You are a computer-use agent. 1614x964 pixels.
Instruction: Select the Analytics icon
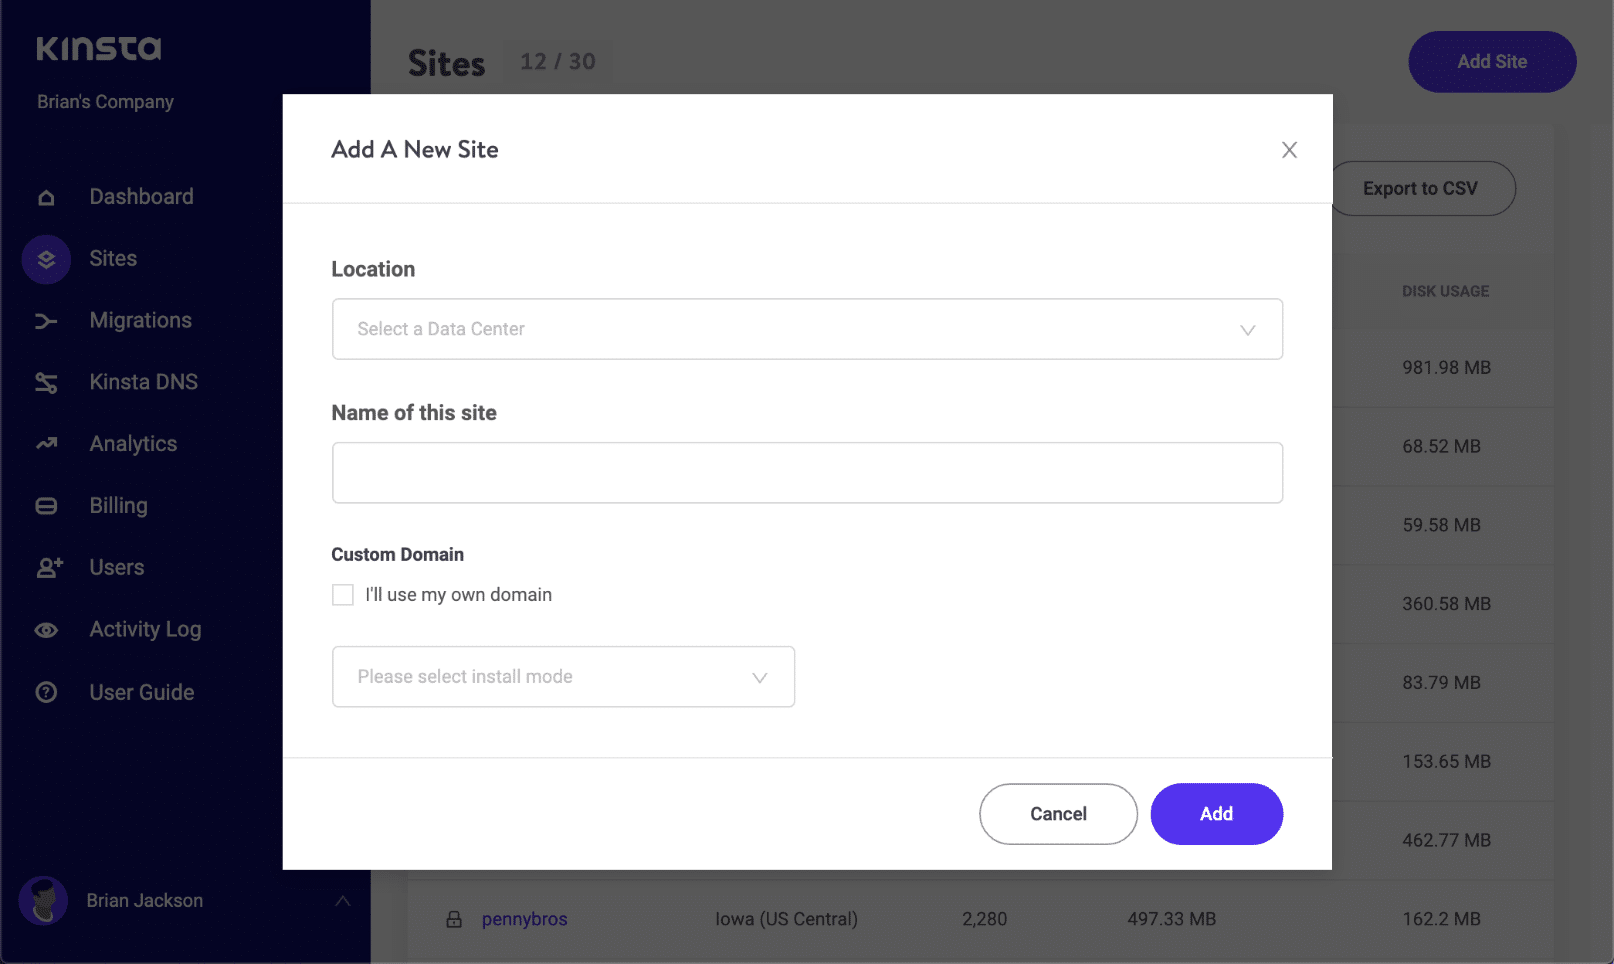click(46, 443)
